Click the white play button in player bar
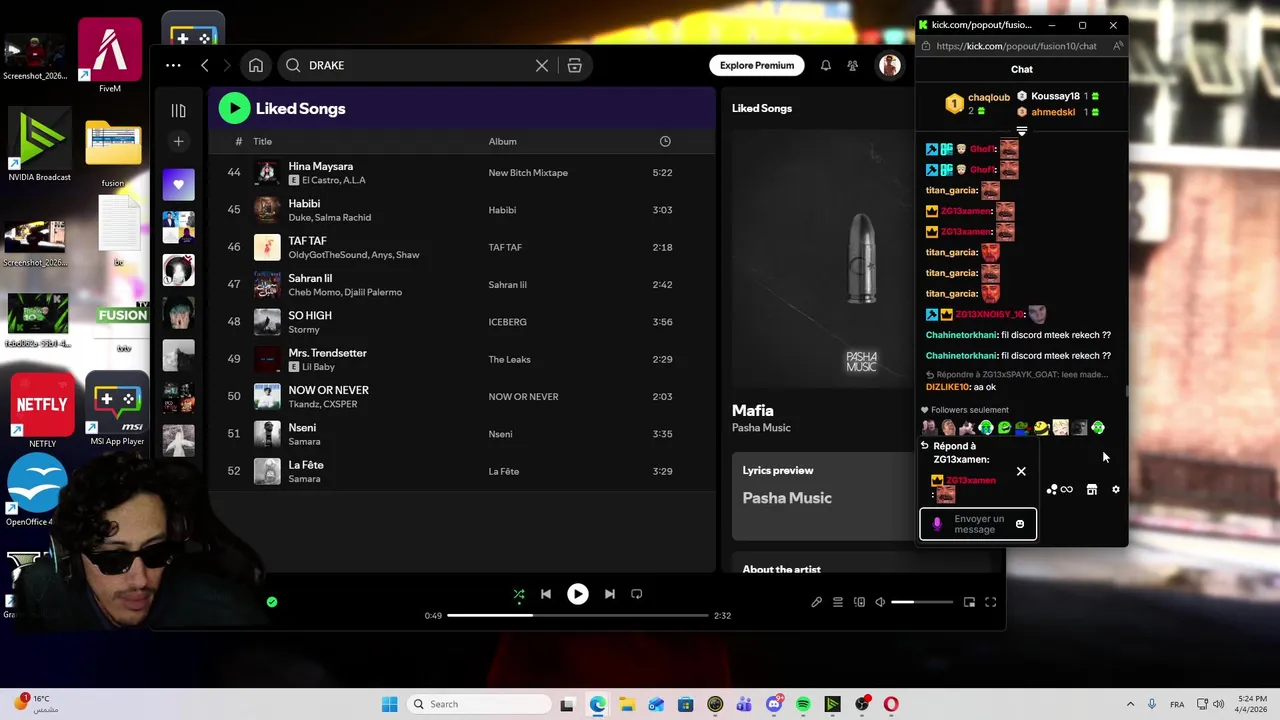The height and width of the screenshot is (720, 1280). pyautogui.click(x=578, y=594)
